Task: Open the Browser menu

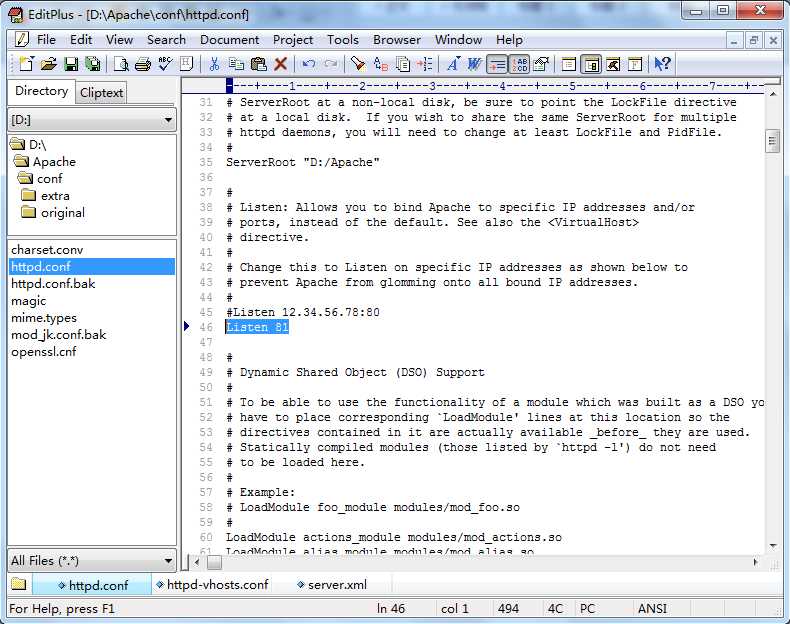Action: coord(397,39)
